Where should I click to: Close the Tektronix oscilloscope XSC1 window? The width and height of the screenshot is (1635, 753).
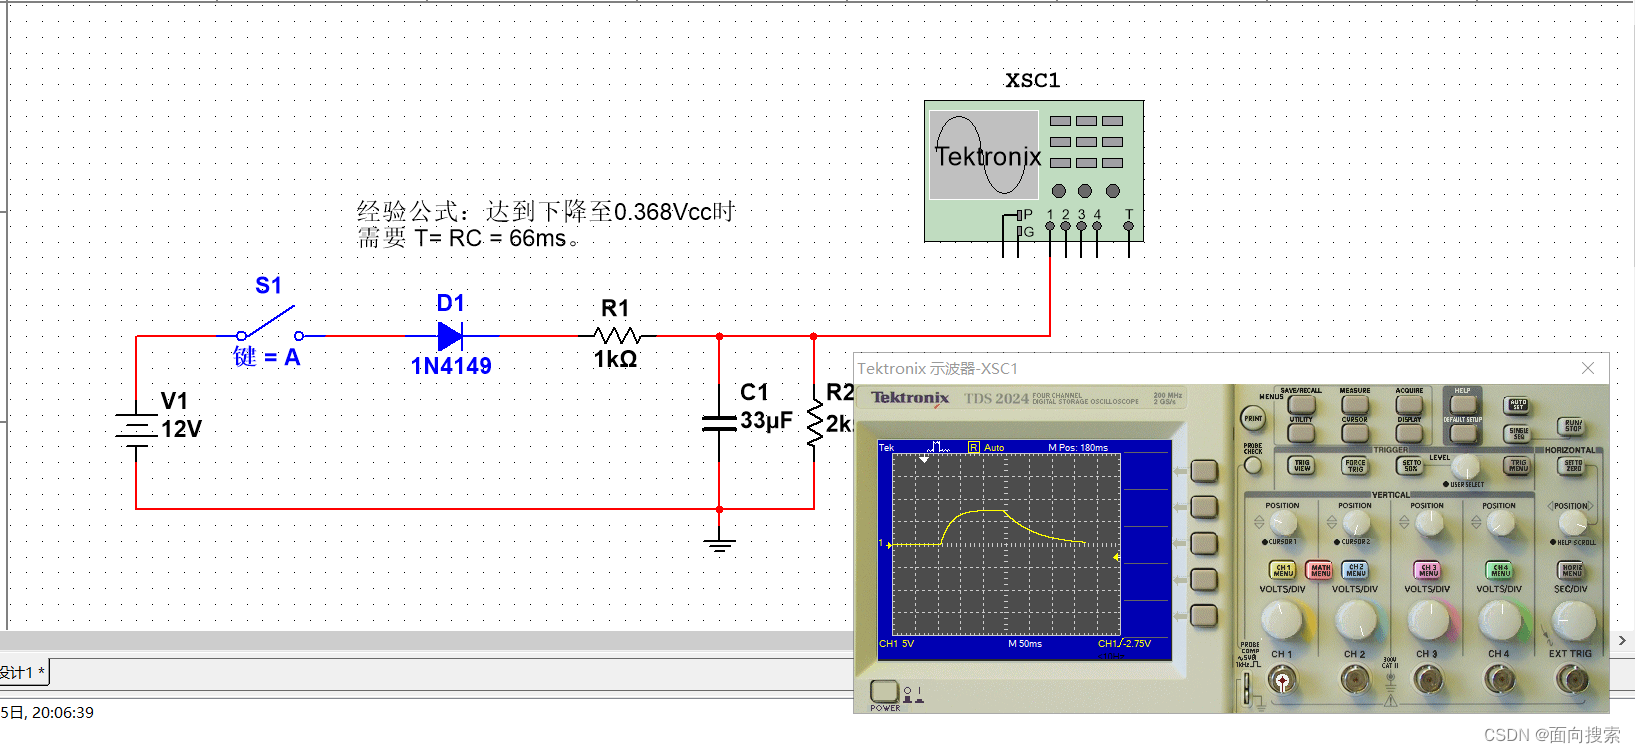click(x=1588, y=369)
